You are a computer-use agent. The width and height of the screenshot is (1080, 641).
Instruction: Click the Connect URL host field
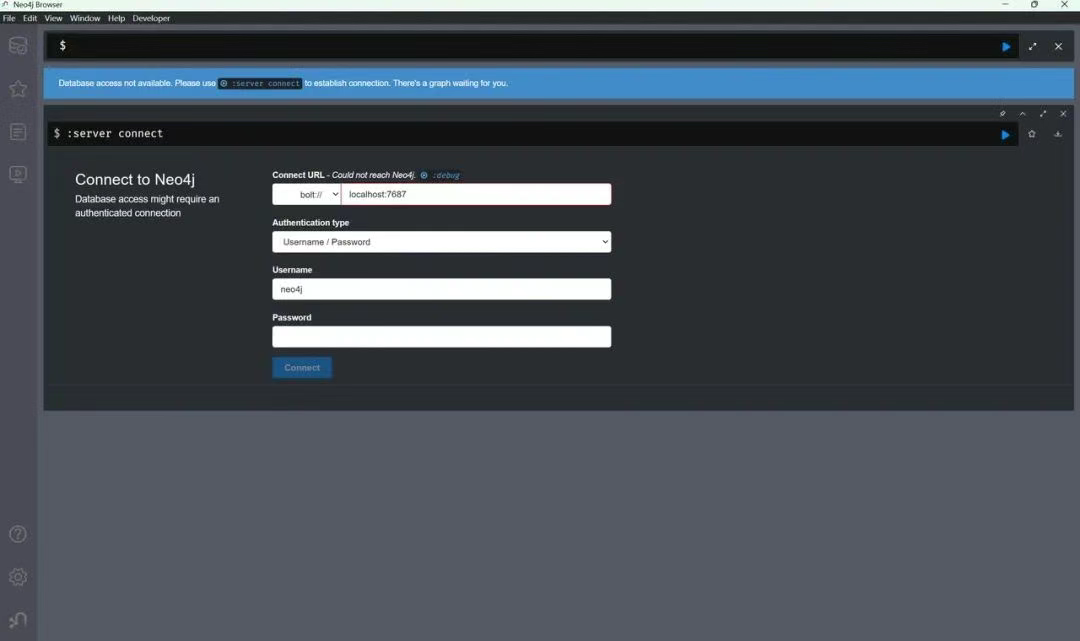(476, 194)
